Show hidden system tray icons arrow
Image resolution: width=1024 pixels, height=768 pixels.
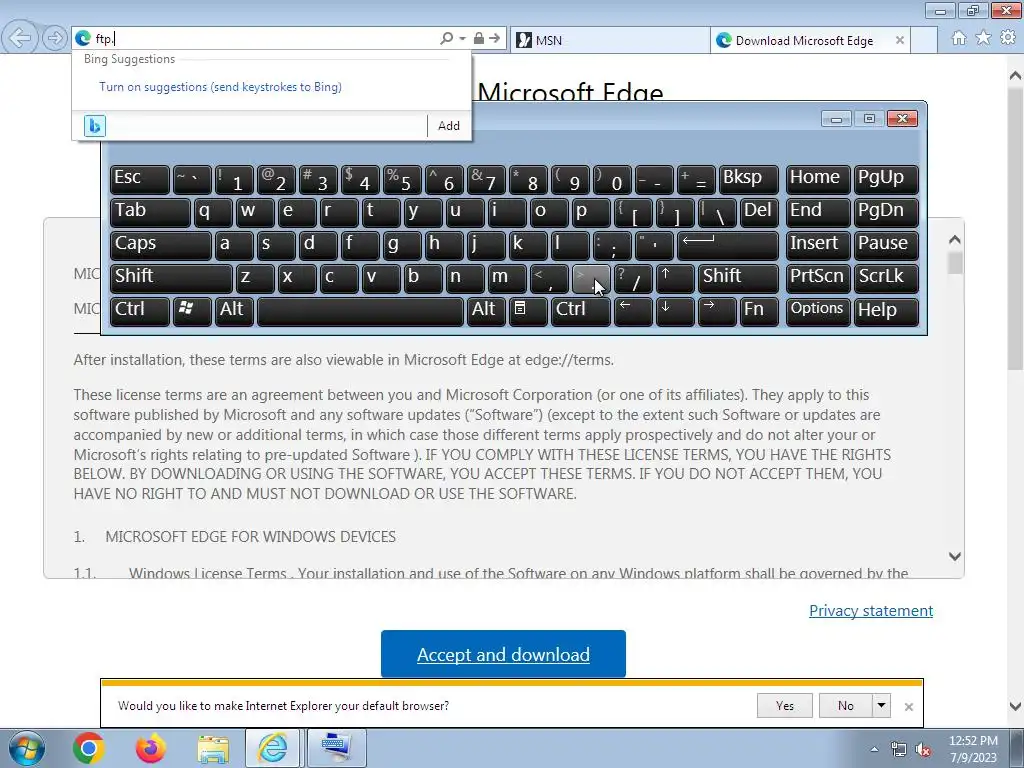[x=874, y=749]
